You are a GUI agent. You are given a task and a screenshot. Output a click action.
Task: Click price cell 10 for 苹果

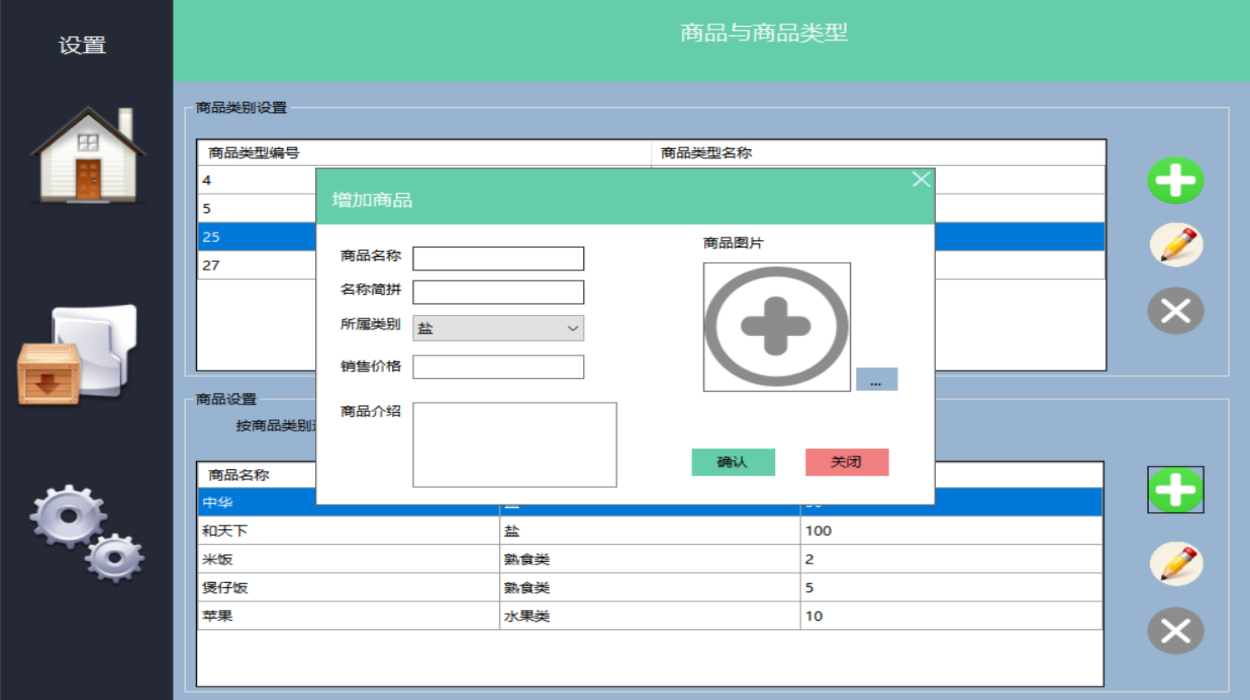point(952,616)
